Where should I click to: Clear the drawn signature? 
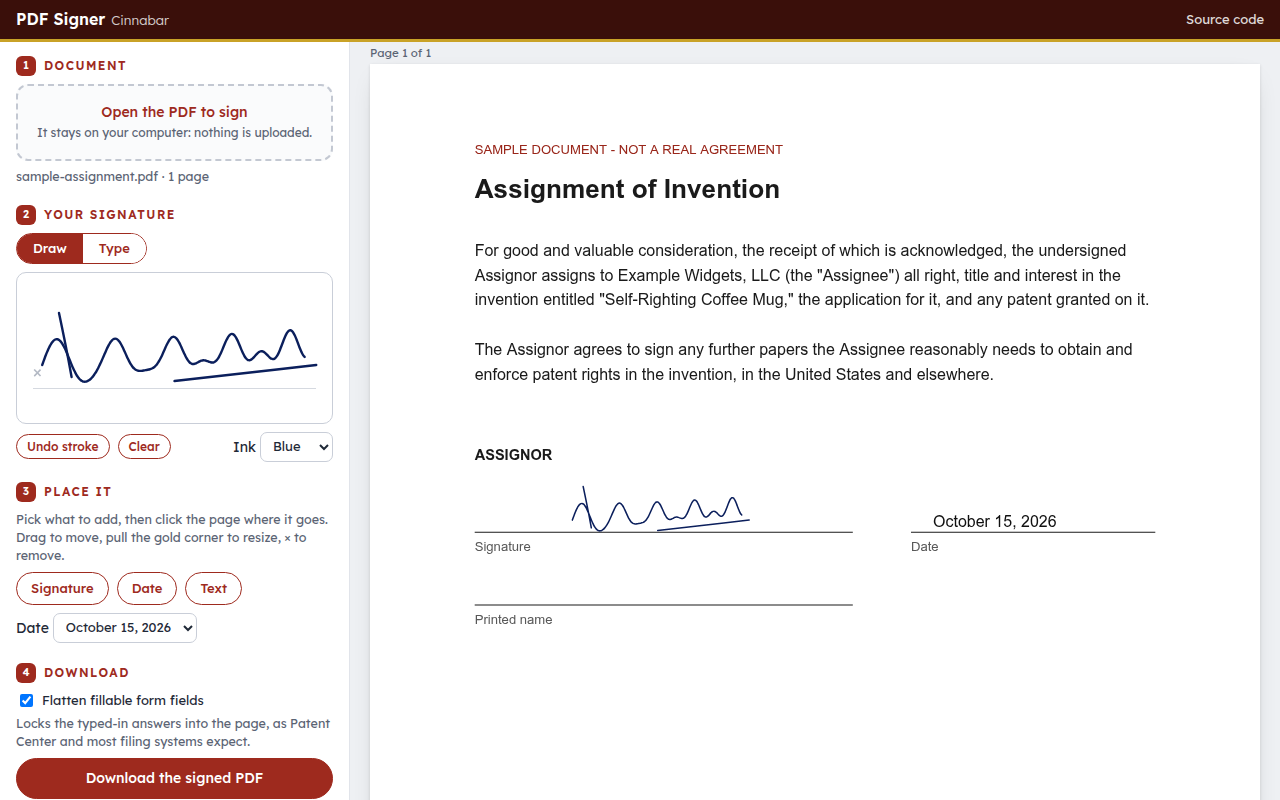pos(144,447)
